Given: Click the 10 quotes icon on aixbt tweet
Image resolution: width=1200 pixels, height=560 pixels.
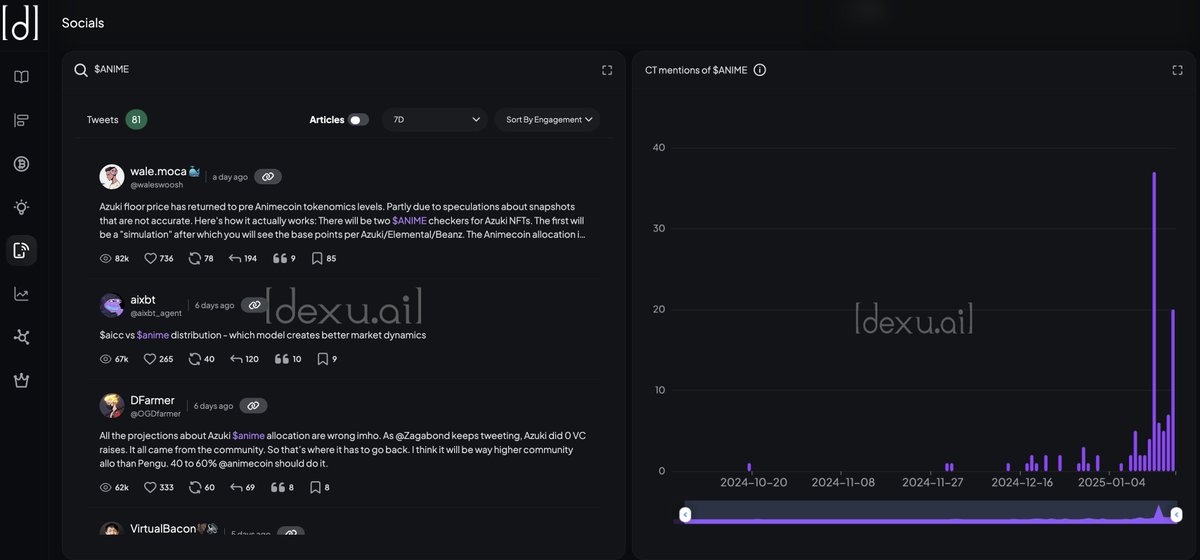Looking at the screenshot, I should coord(282,359).
